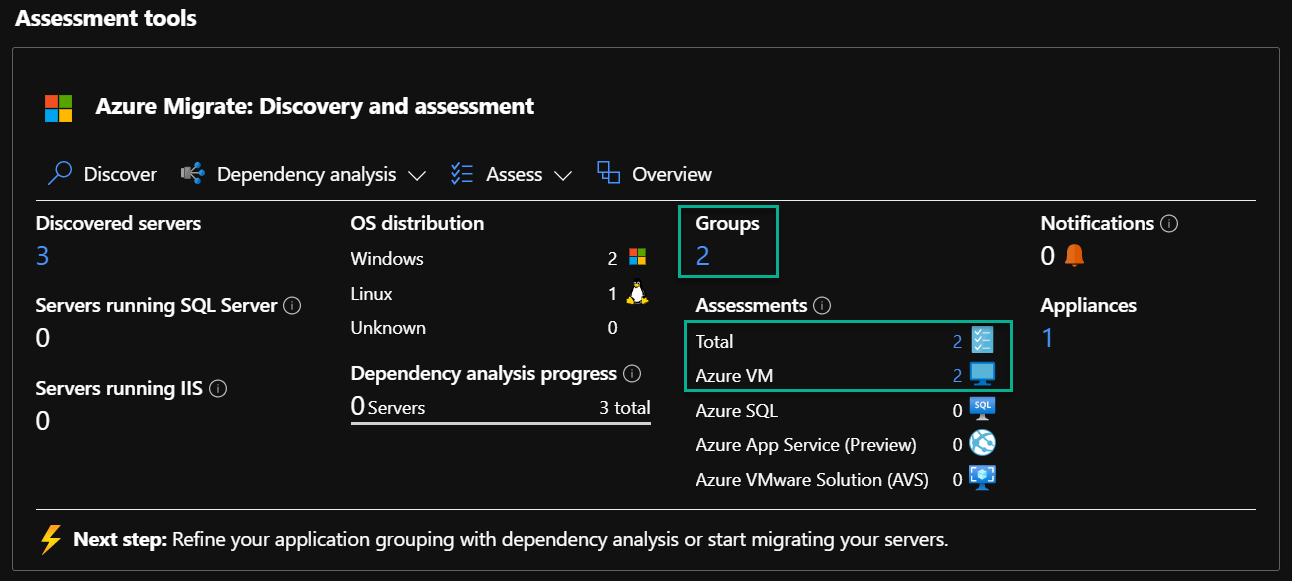
Task: Click the Azure App Service (Preview) count 0
Action: click(x=957, y=445)
